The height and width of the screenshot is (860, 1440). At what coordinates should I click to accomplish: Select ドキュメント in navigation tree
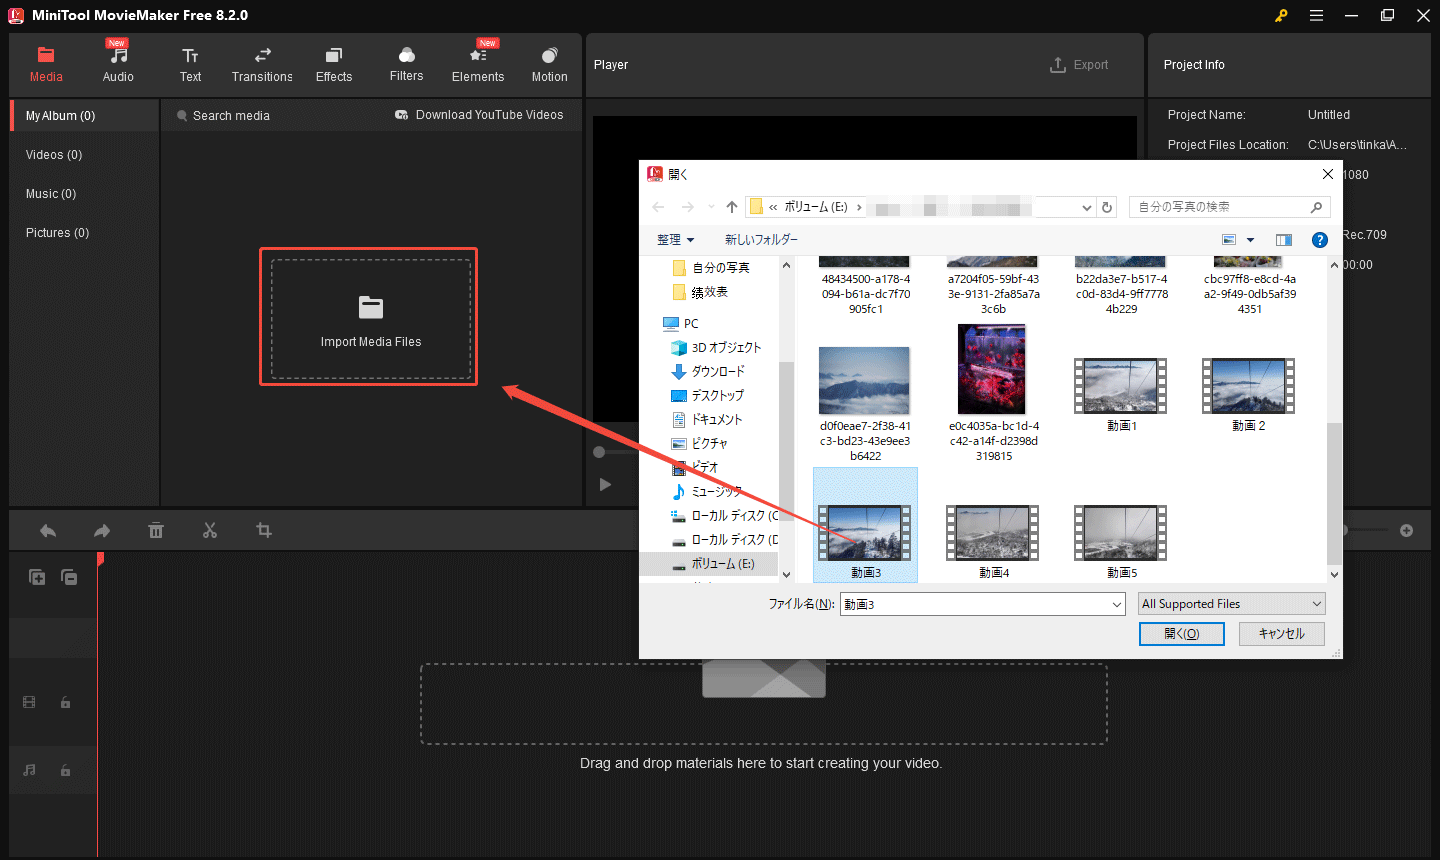(x=706, y=420)
